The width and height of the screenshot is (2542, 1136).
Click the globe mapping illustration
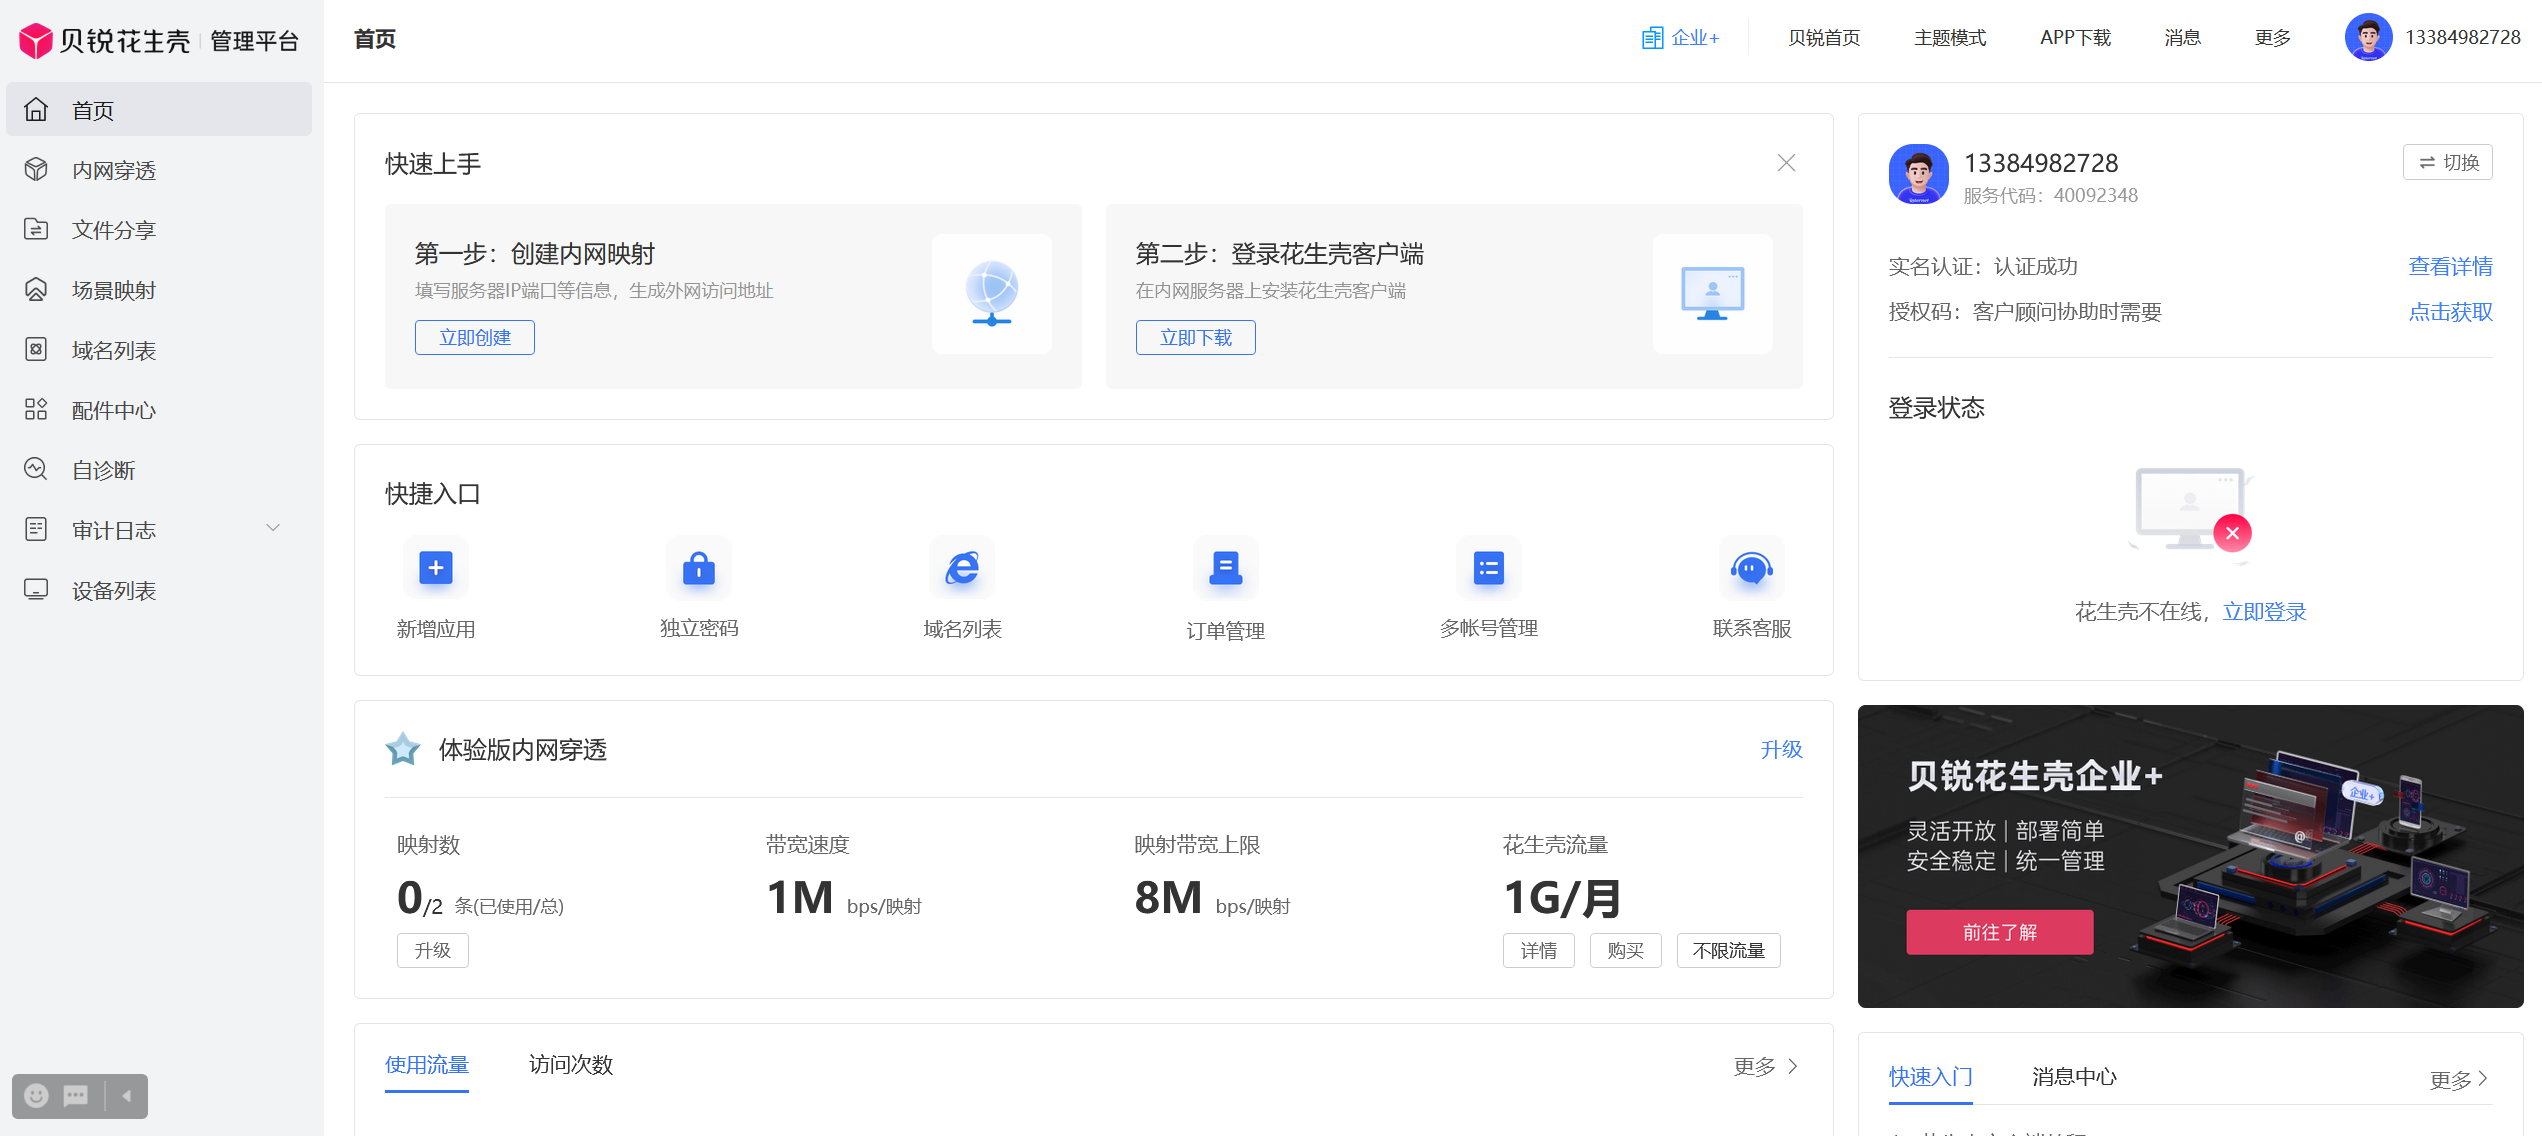[992, 294]
